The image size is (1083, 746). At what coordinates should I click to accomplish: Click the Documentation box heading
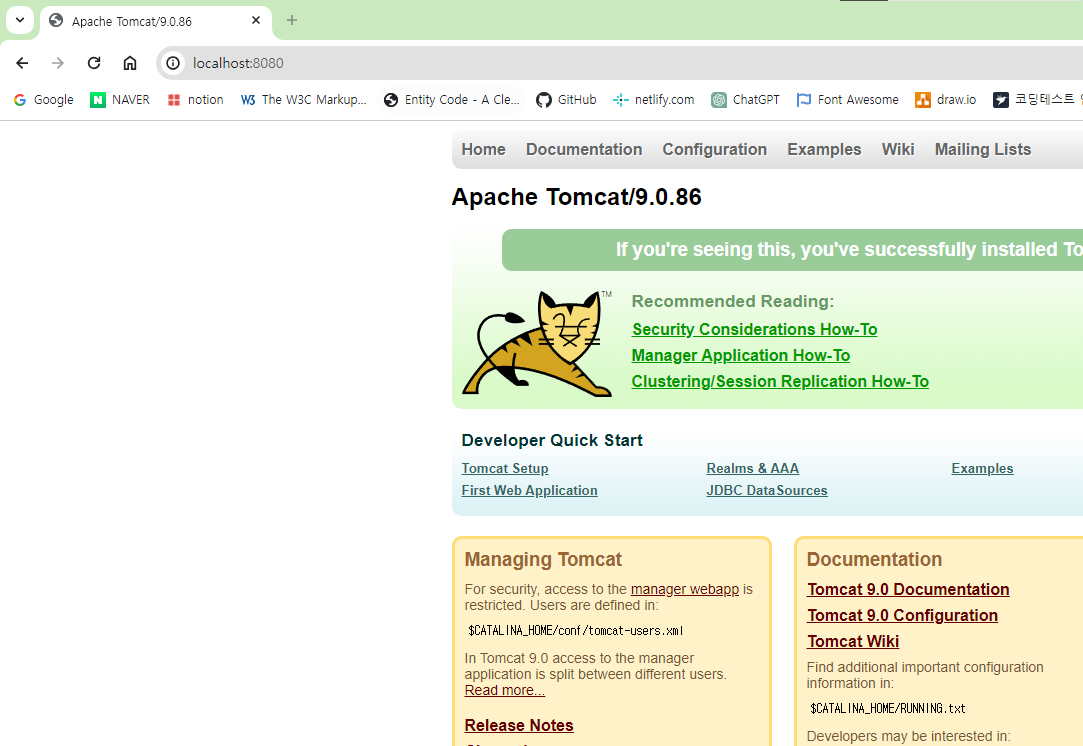pos(874,560)
